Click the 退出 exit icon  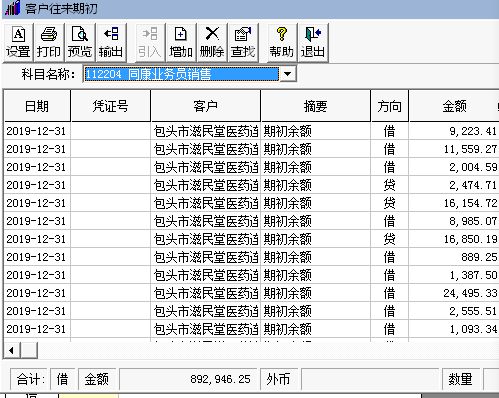tap(313, 43)
